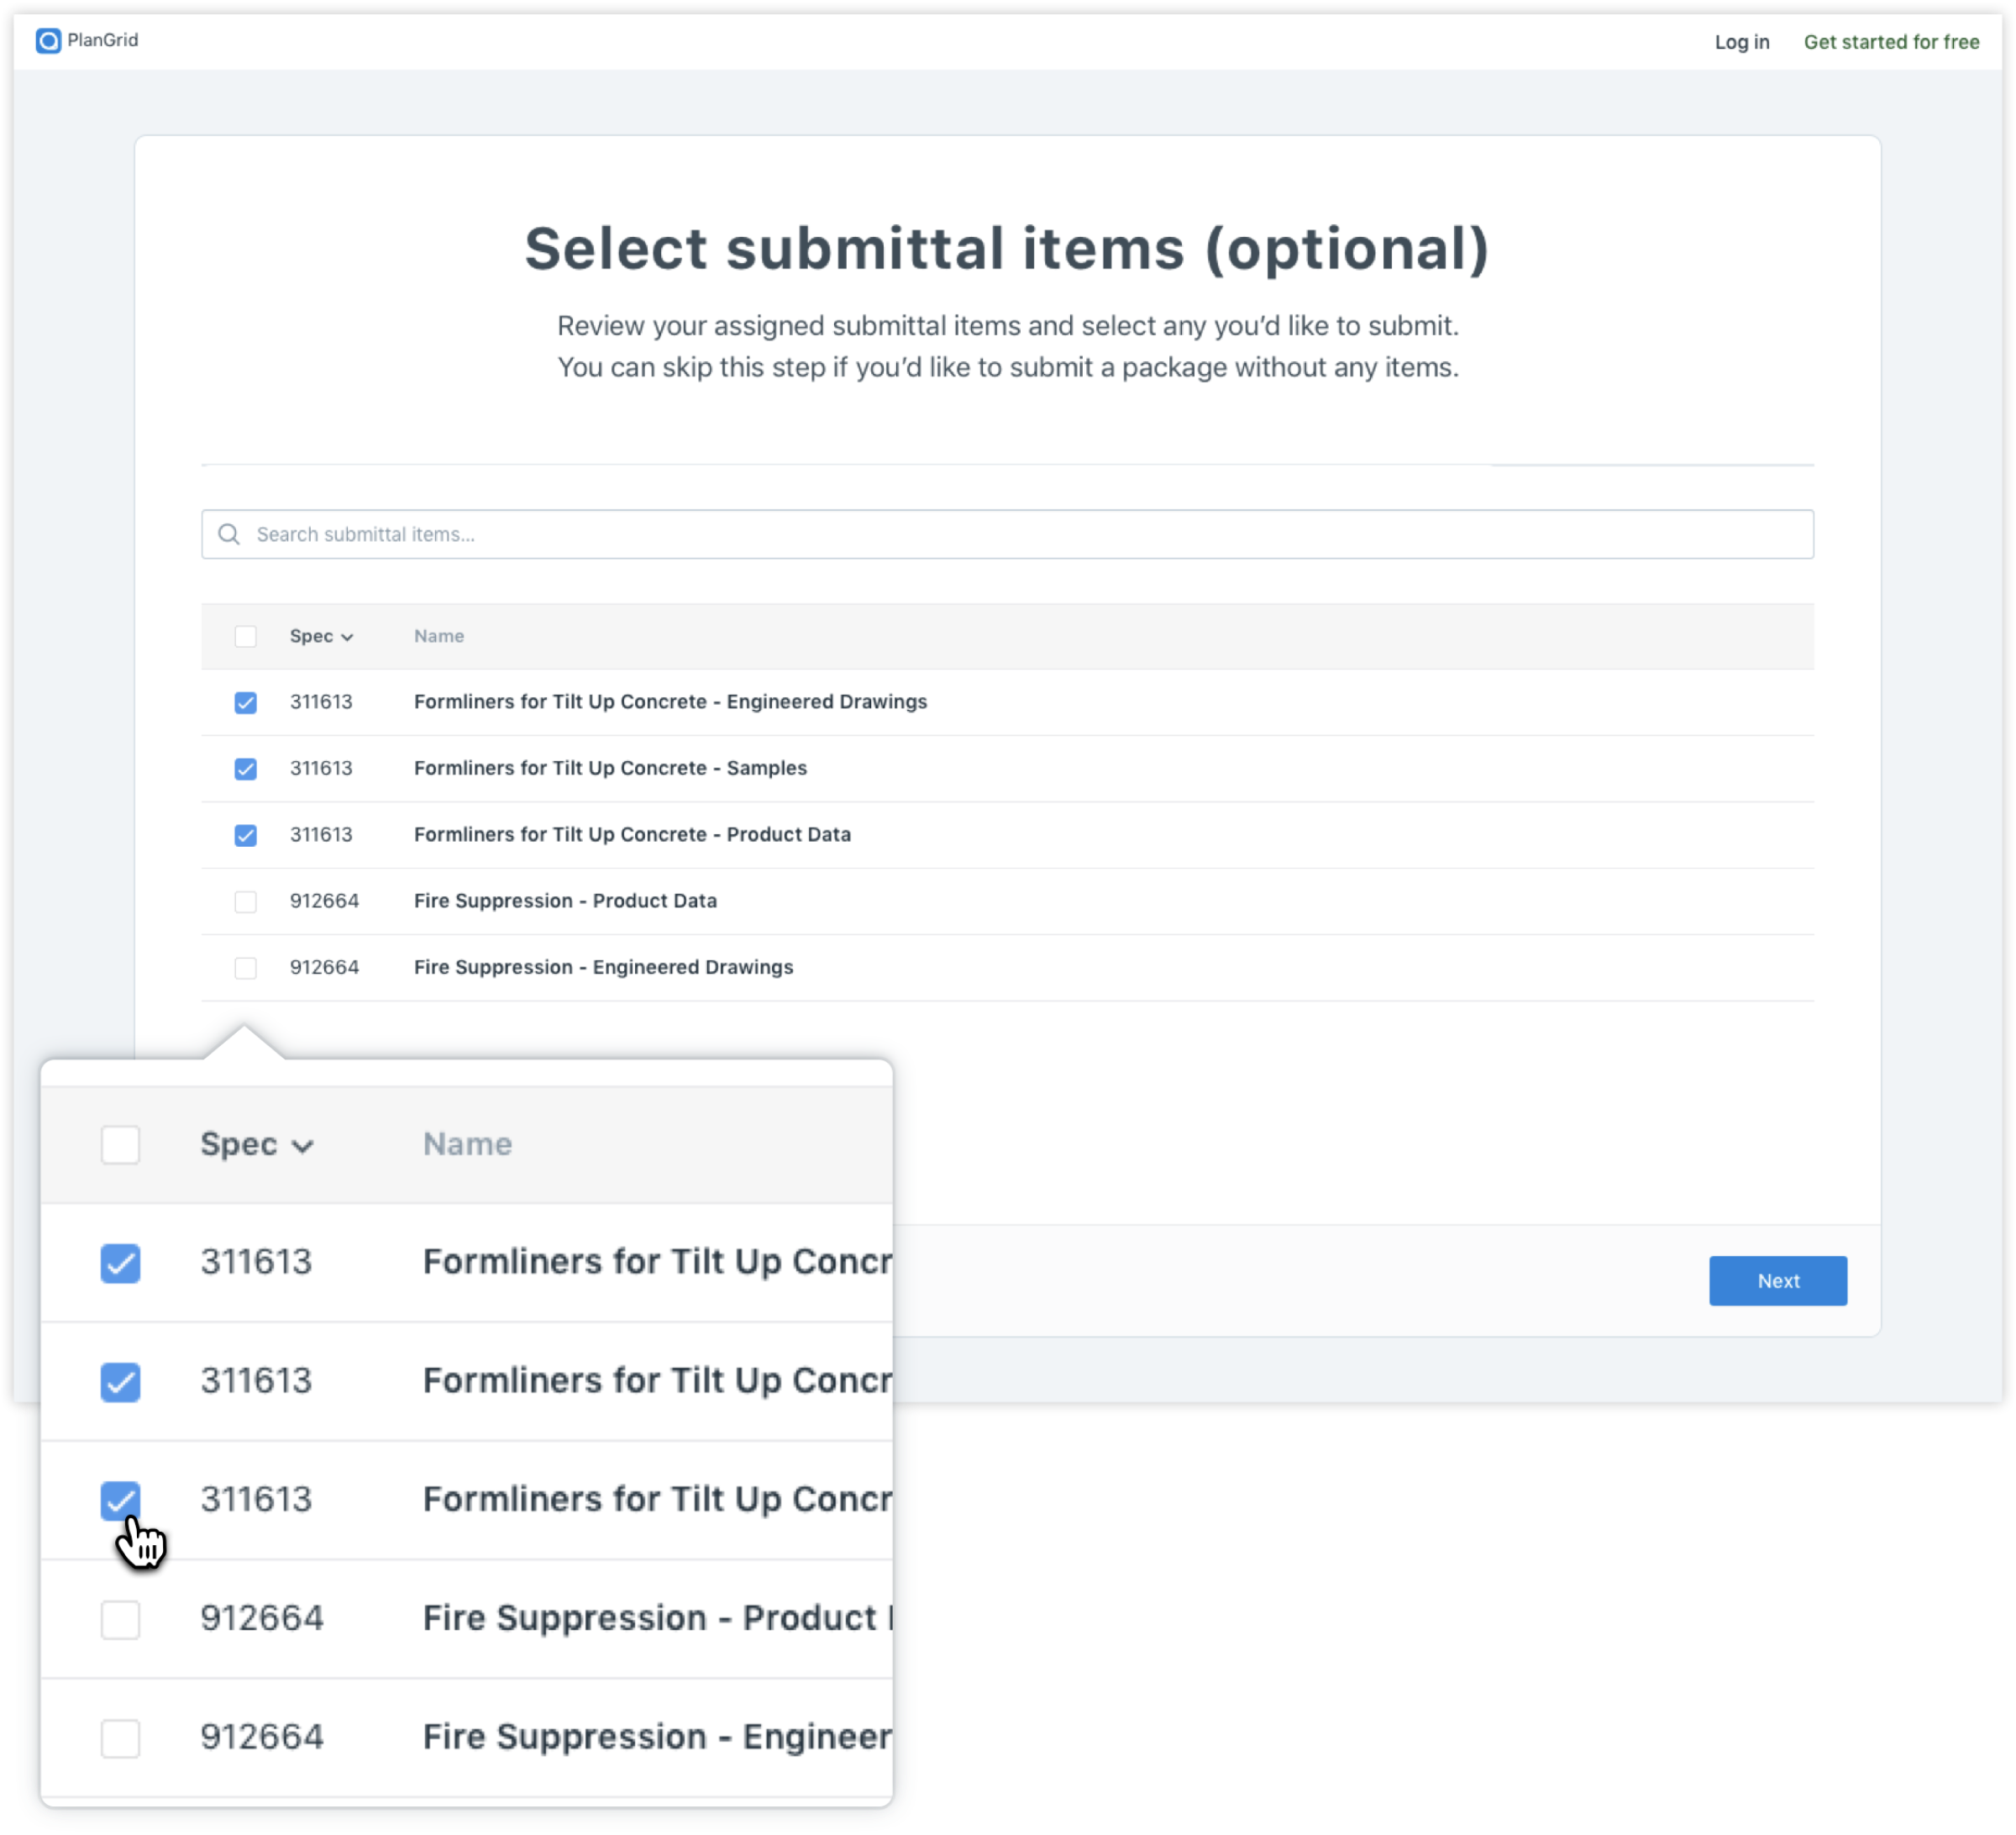
Task: Click Spec sort arrow in zoomed popup
Action: (x=303, y=1146)
